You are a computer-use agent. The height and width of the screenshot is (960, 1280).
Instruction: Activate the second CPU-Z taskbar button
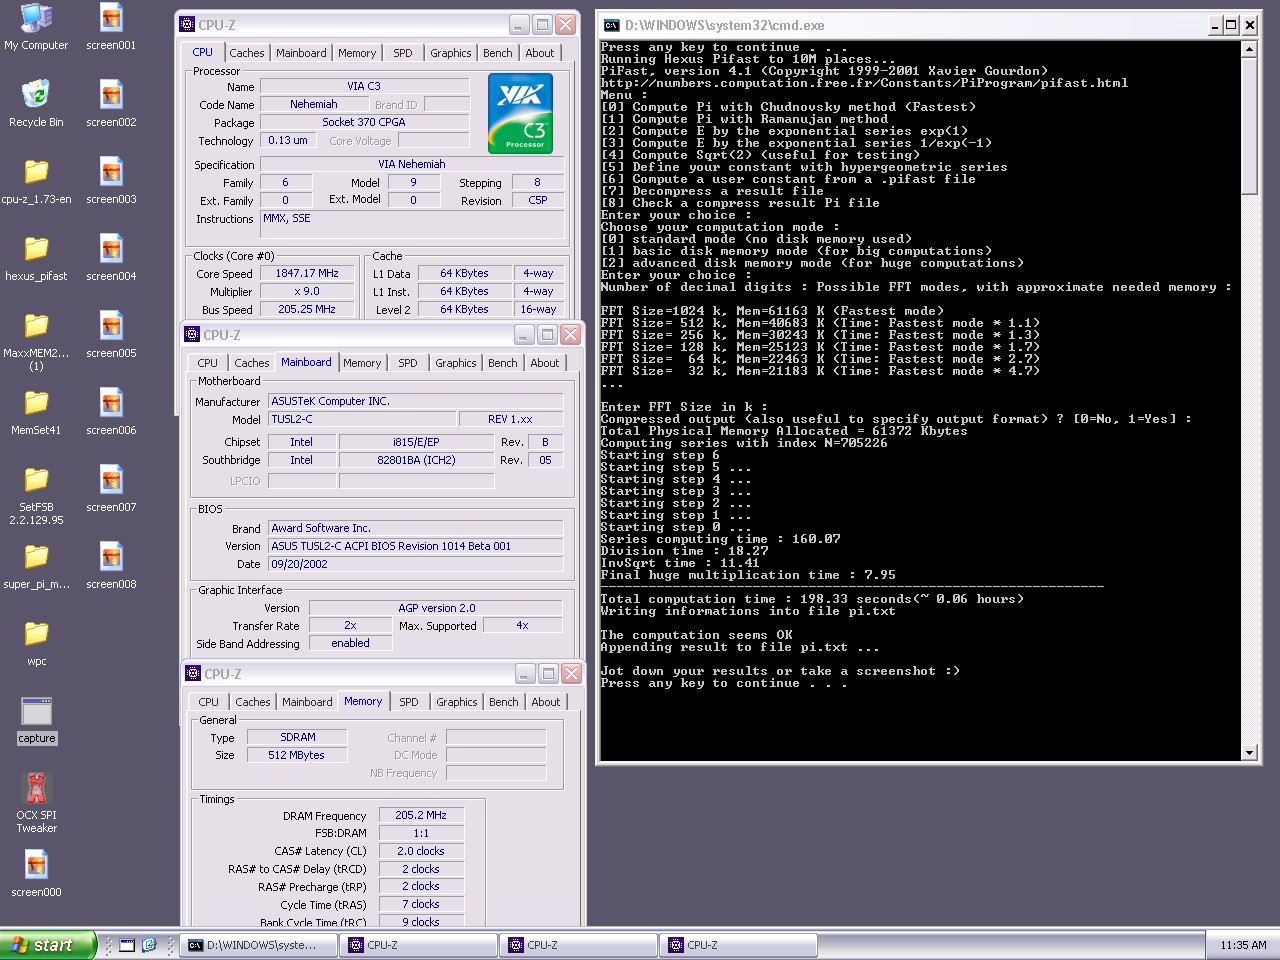(x=578, y=945)
